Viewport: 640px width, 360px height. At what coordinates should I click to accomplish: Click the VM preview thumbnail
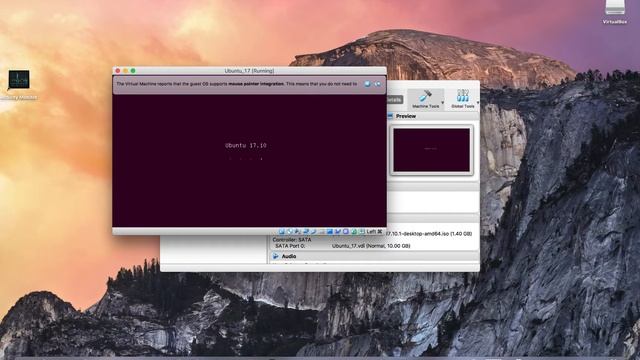[x=431, y=150]
